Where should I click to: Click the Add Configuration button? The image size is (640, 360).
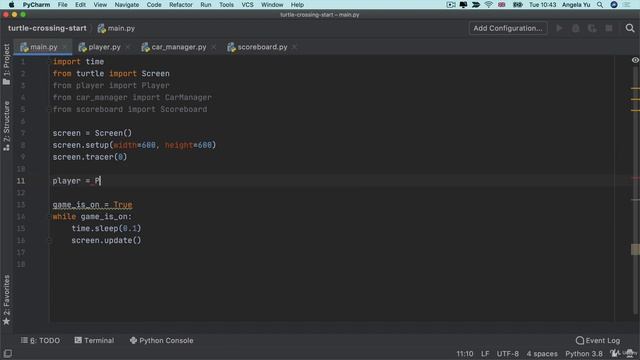pos(508,28)
